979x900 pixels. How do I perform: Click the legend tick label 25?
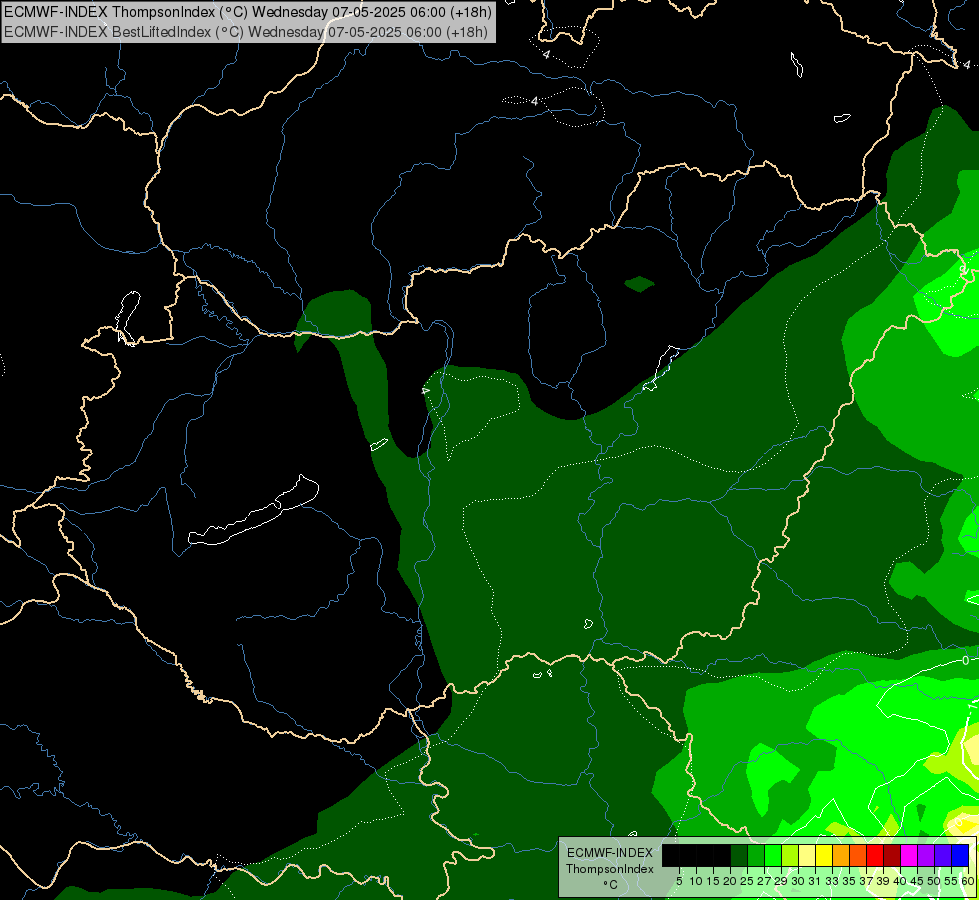click(x=747, y=881)
